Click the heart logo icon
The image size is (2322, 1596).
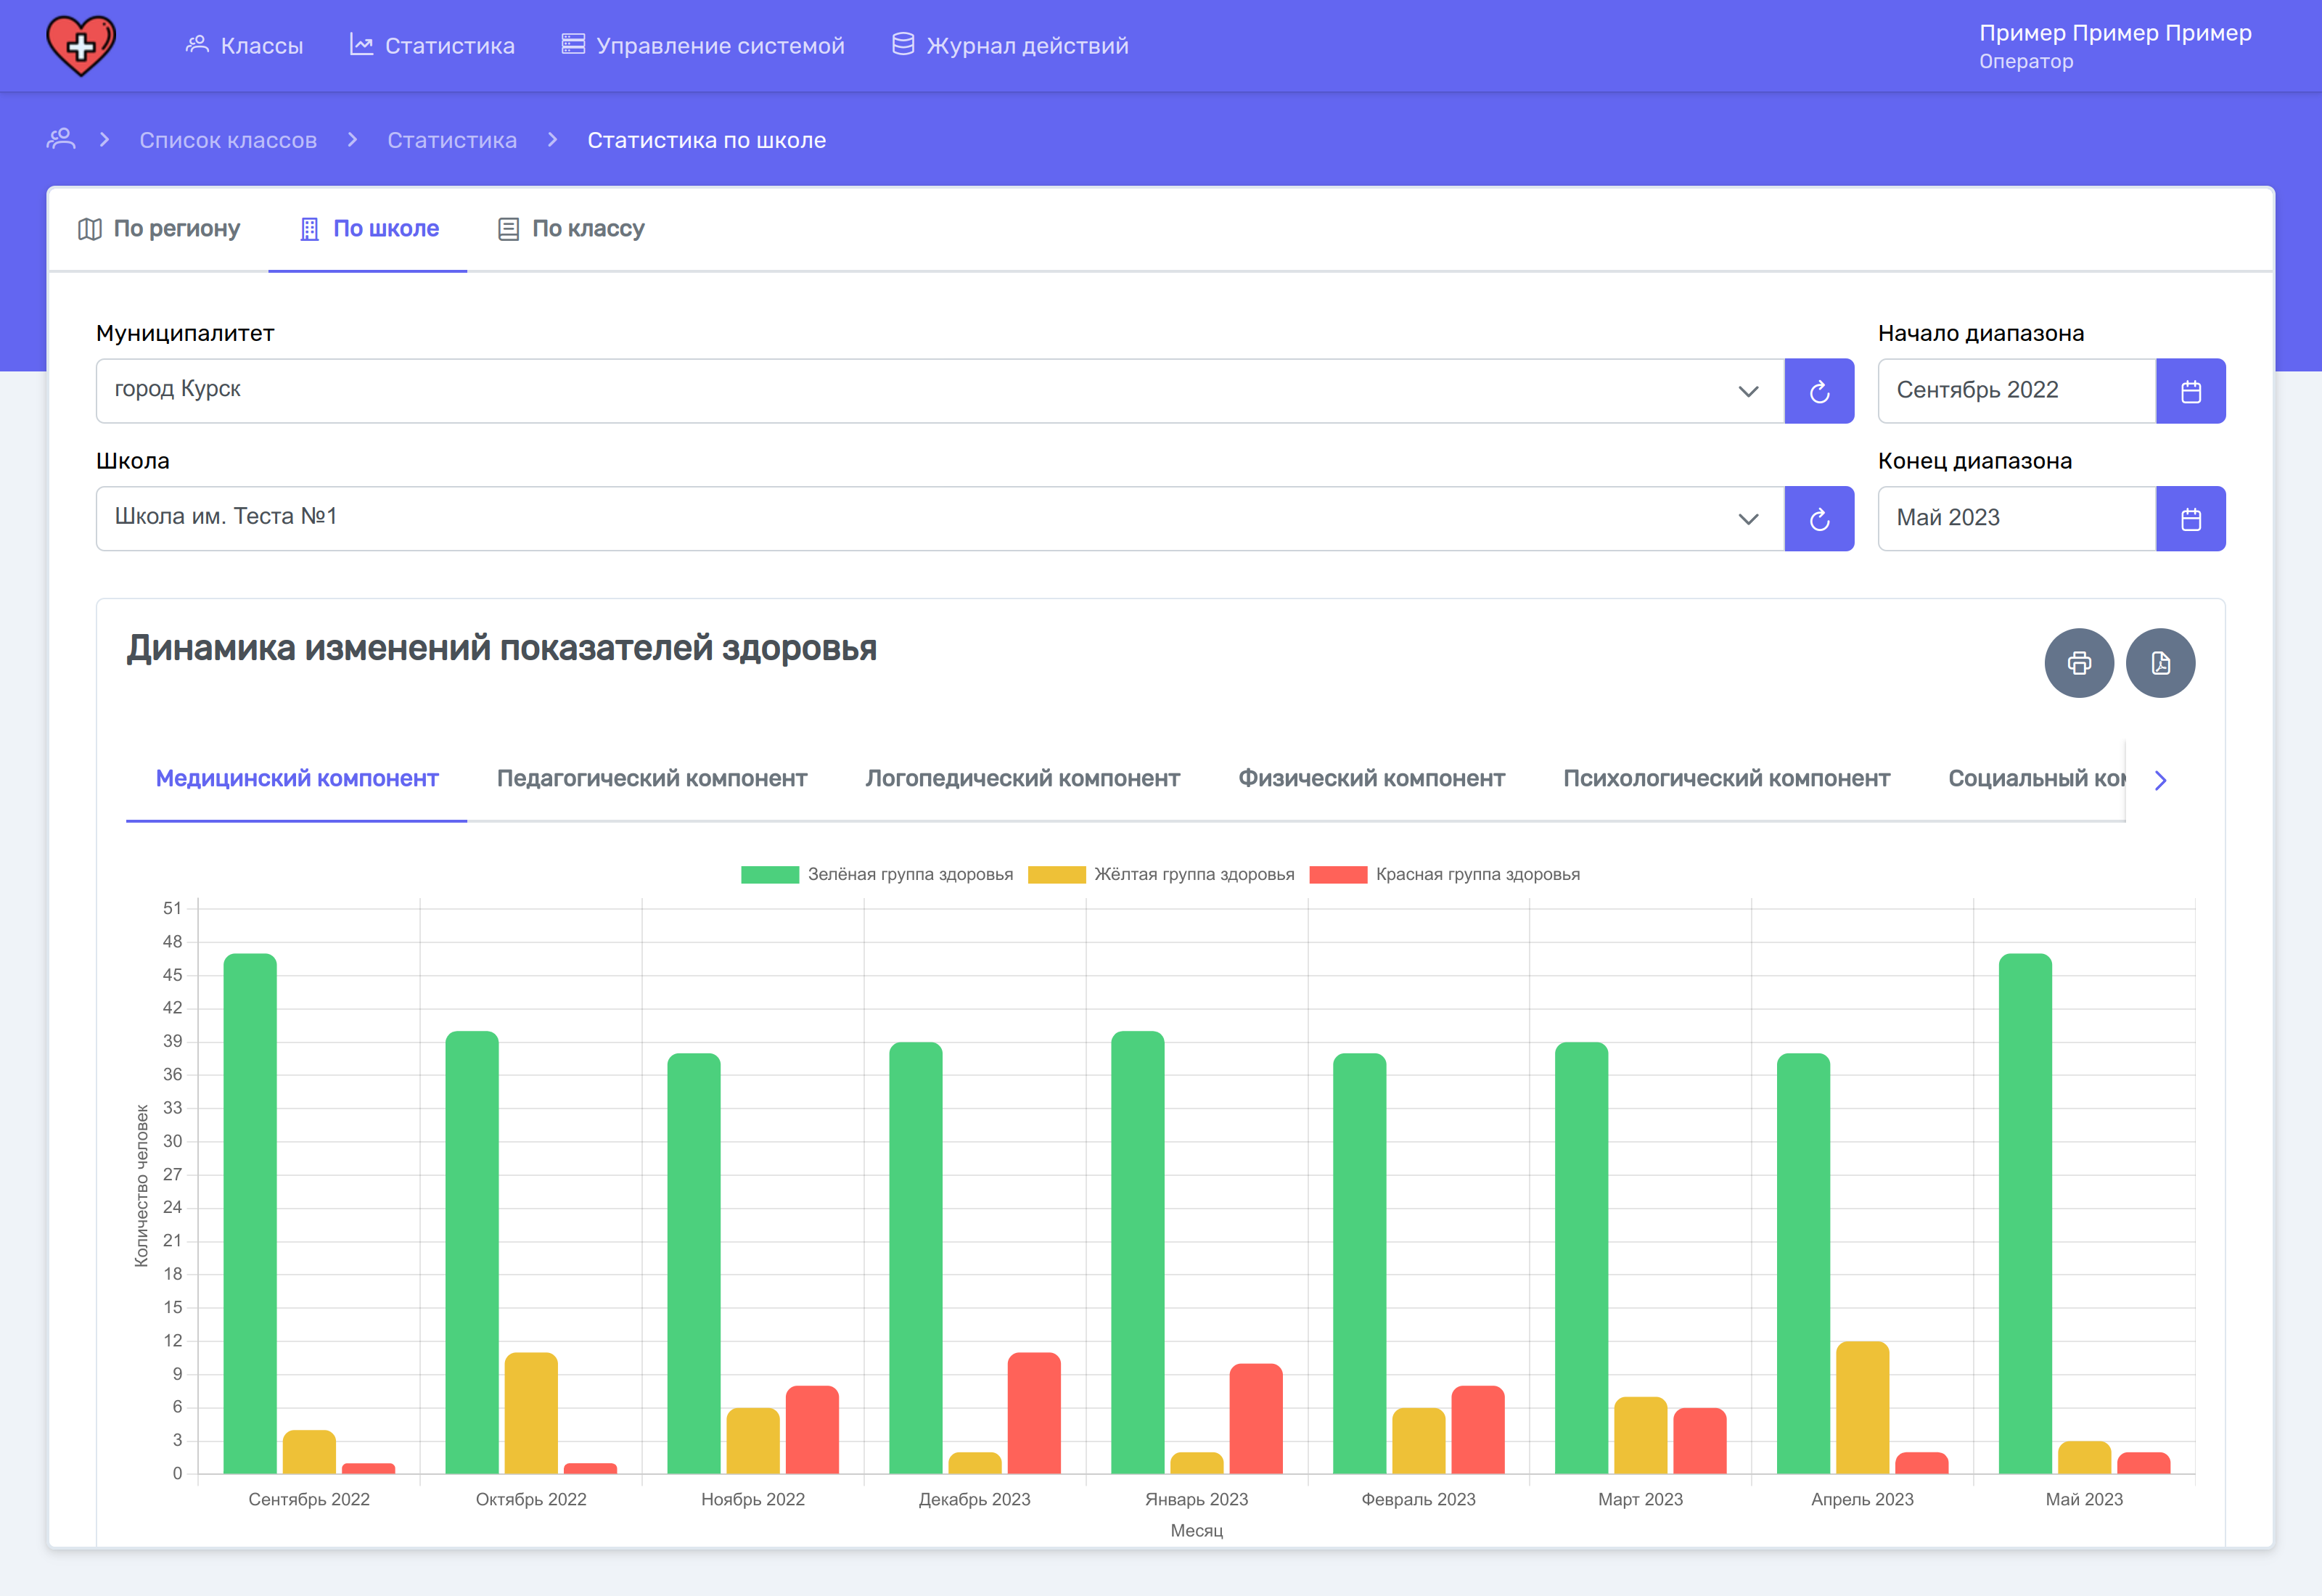[x=81, y=45]
